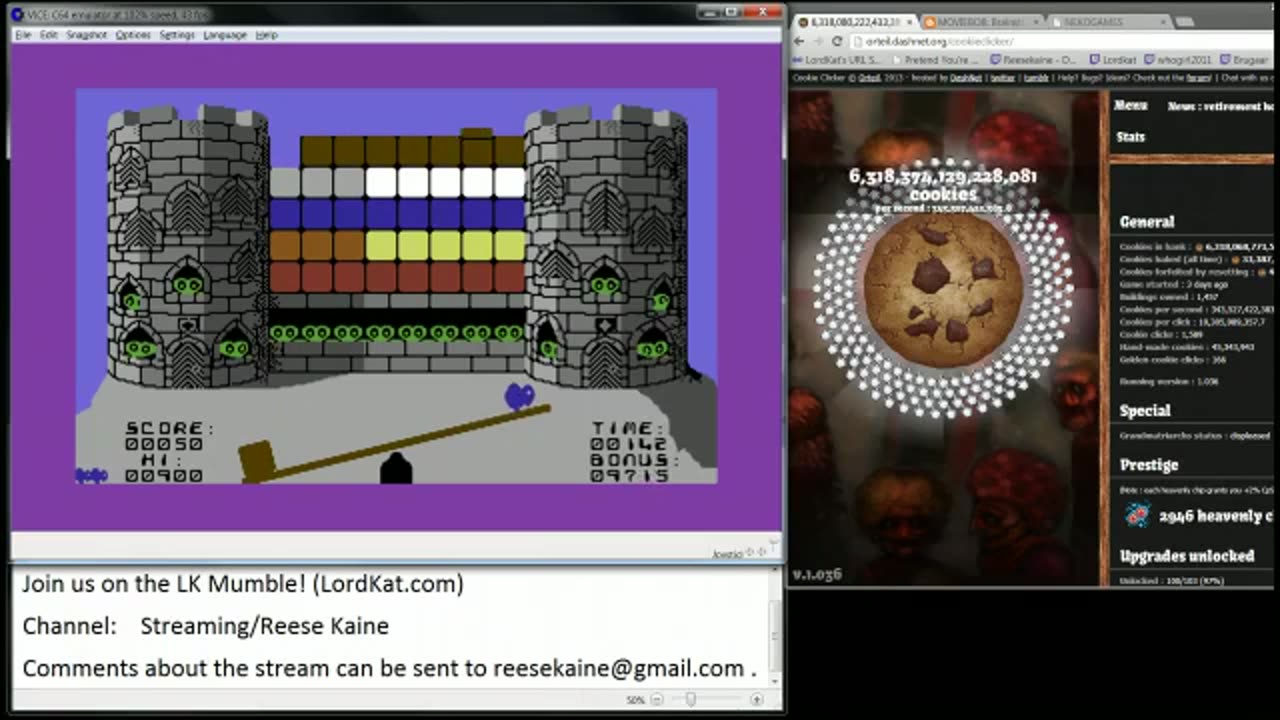Click the Prestige stats heading
This screenshot has width=1280, height=720.
(1149, 465)
